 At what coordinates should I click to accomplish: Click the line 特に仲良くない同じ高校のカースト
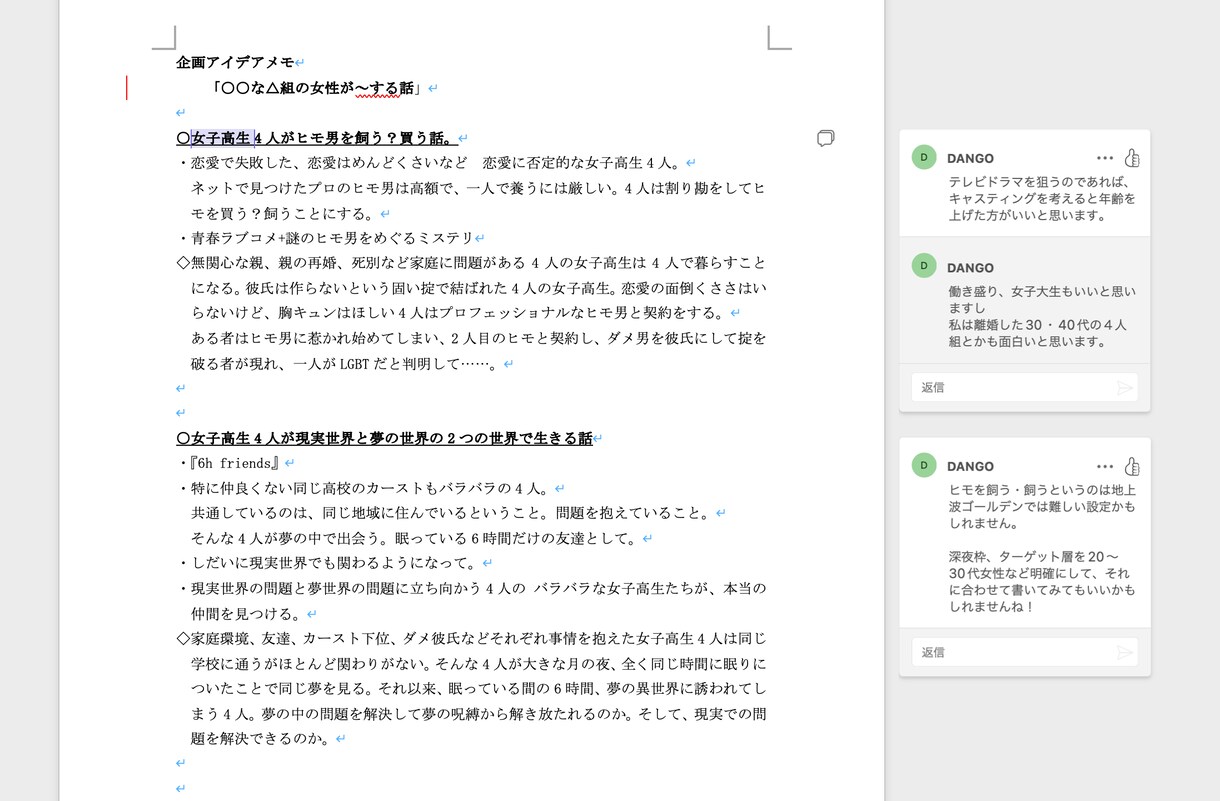[371, 488]
